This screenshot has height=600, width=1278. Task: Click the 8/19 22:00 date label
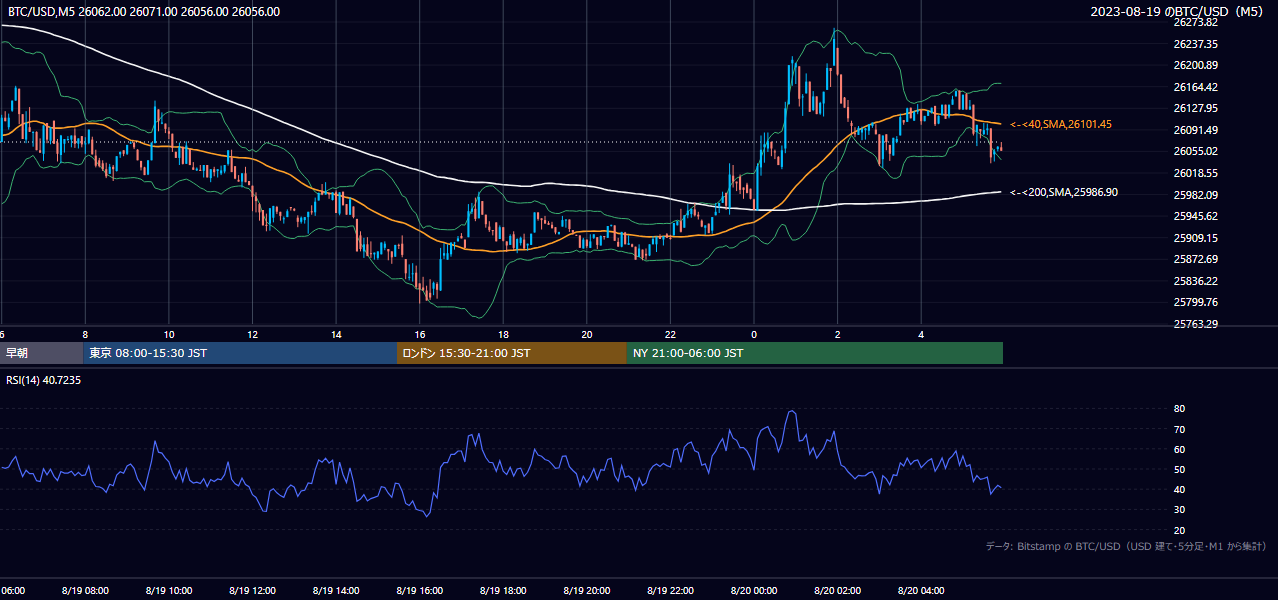pos(671,591)
